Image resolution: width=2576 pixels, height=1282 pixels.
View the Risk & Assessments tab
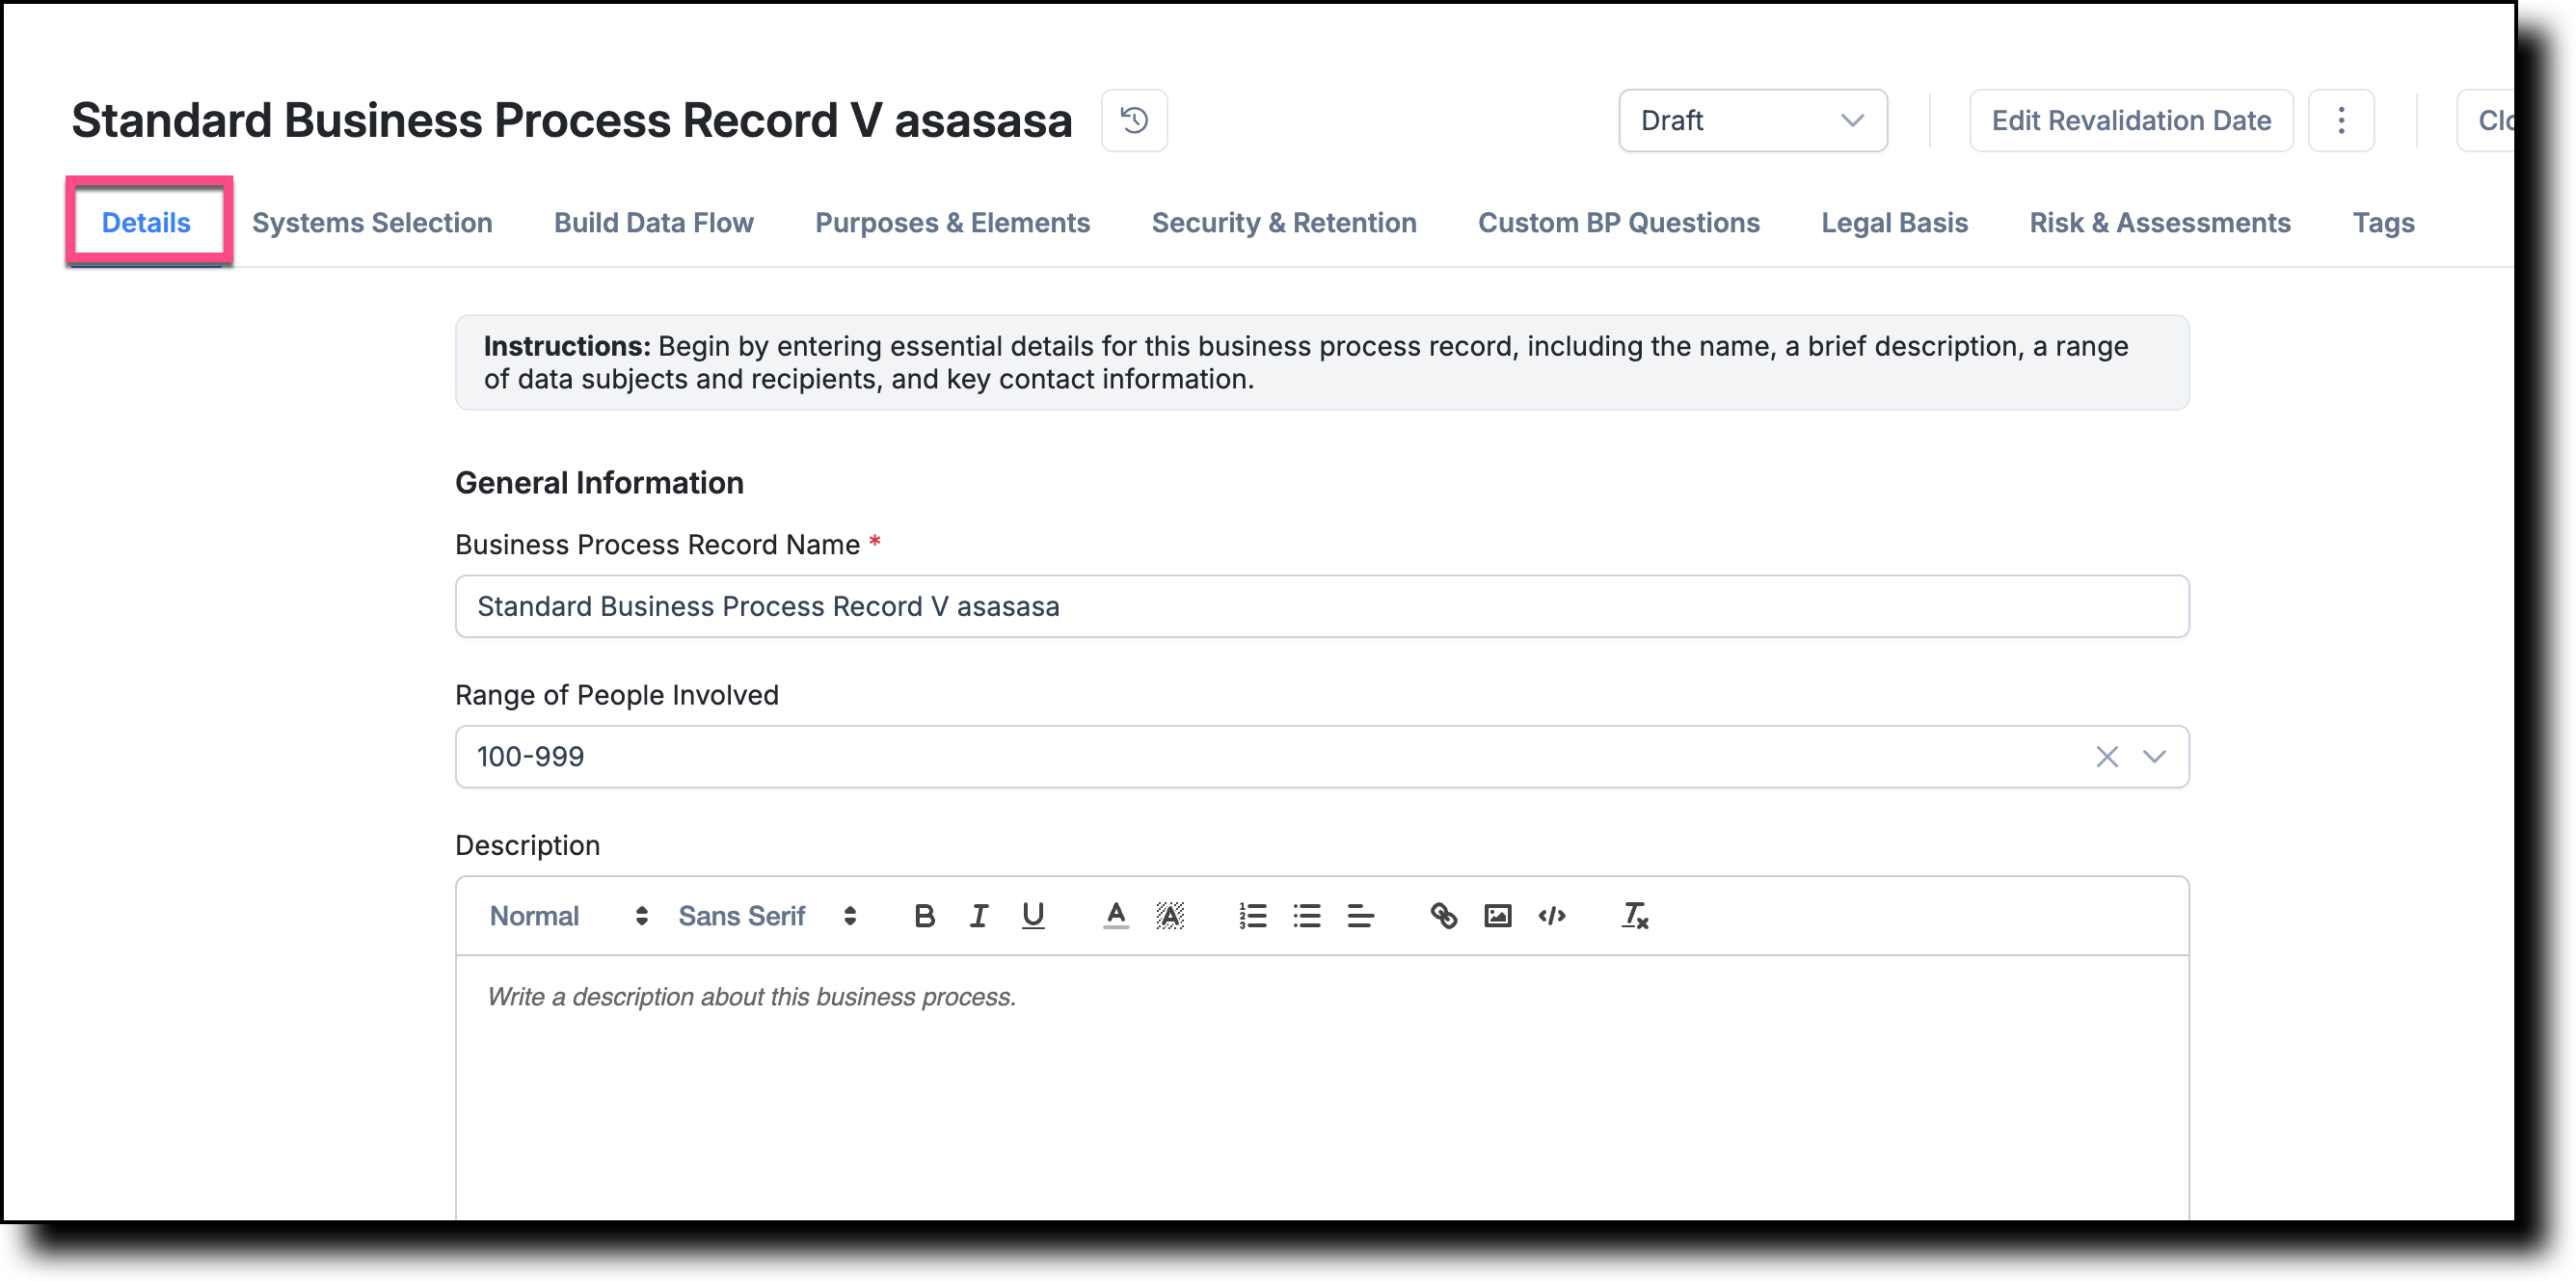[2159, 222]
